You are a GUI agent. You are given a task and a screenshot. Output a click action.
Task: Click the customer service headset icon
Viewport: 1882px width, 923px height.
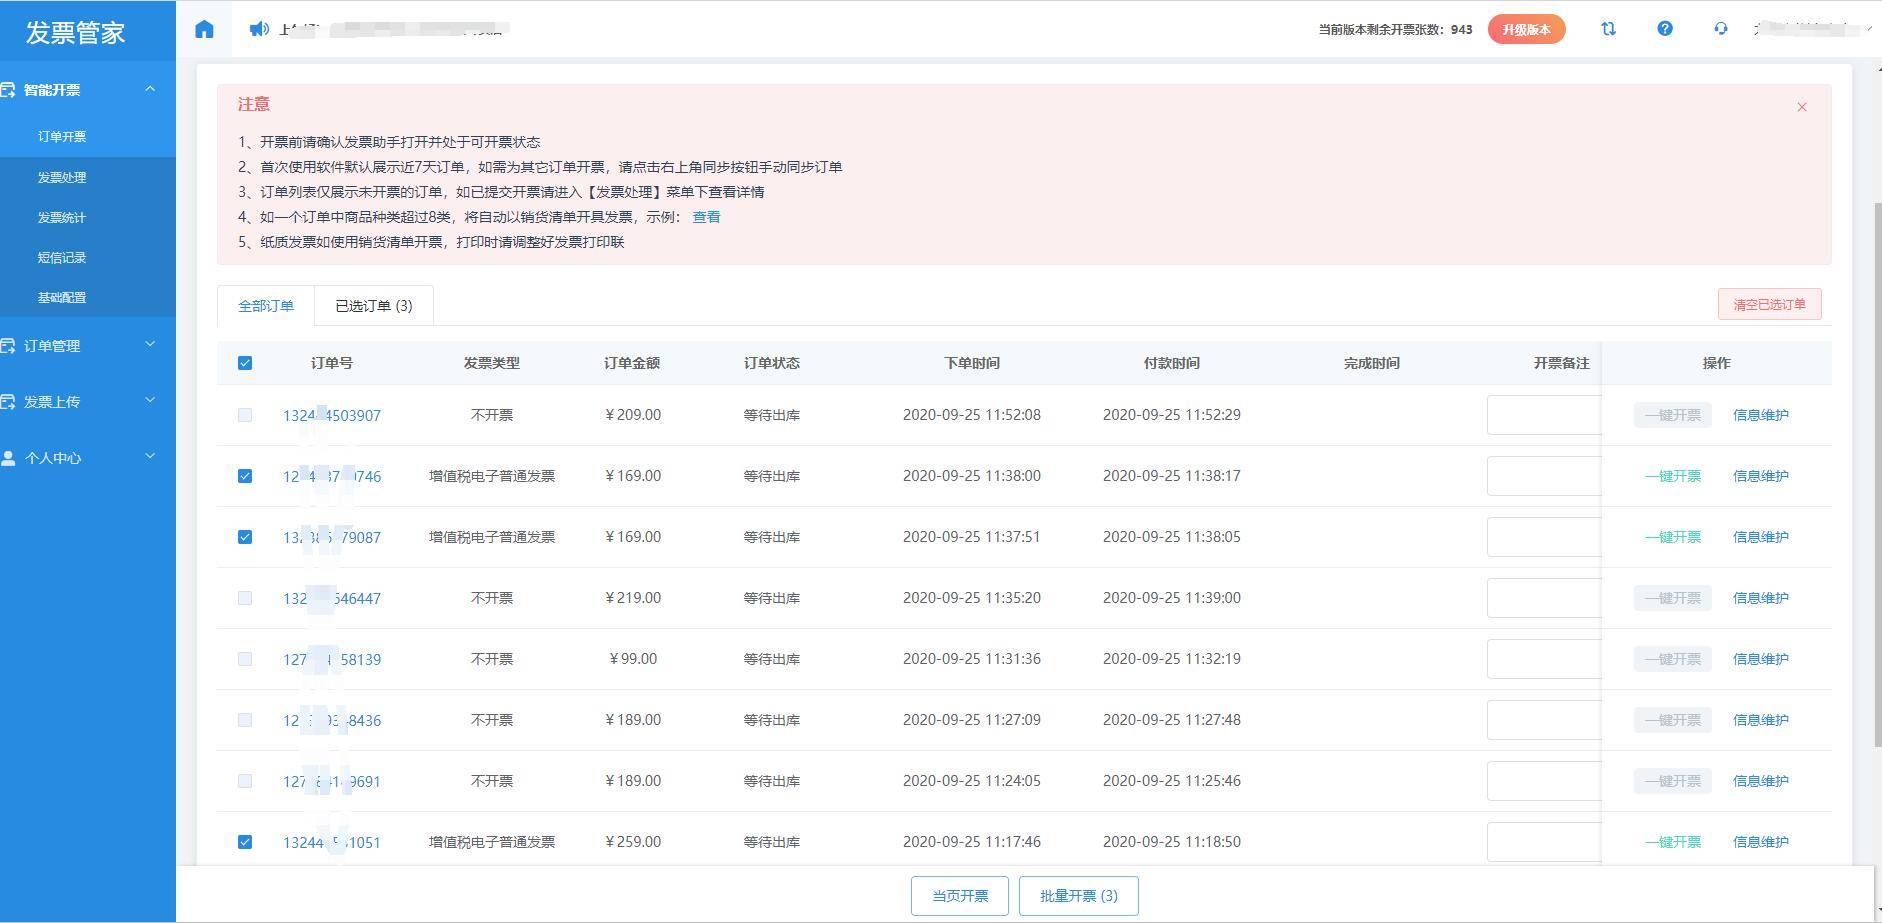(1720, 29)
